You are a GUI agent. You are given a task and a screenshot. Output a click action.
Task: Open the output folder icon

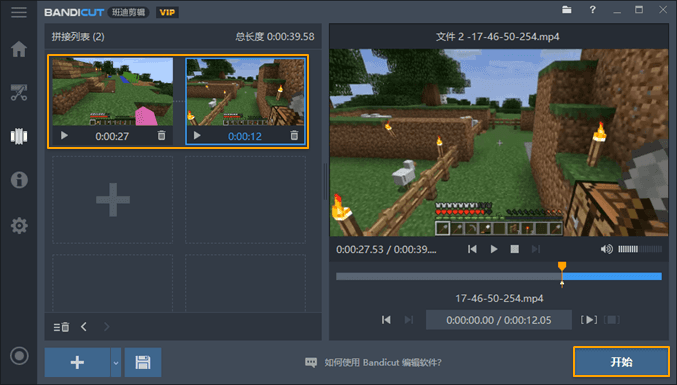point(567,9)
